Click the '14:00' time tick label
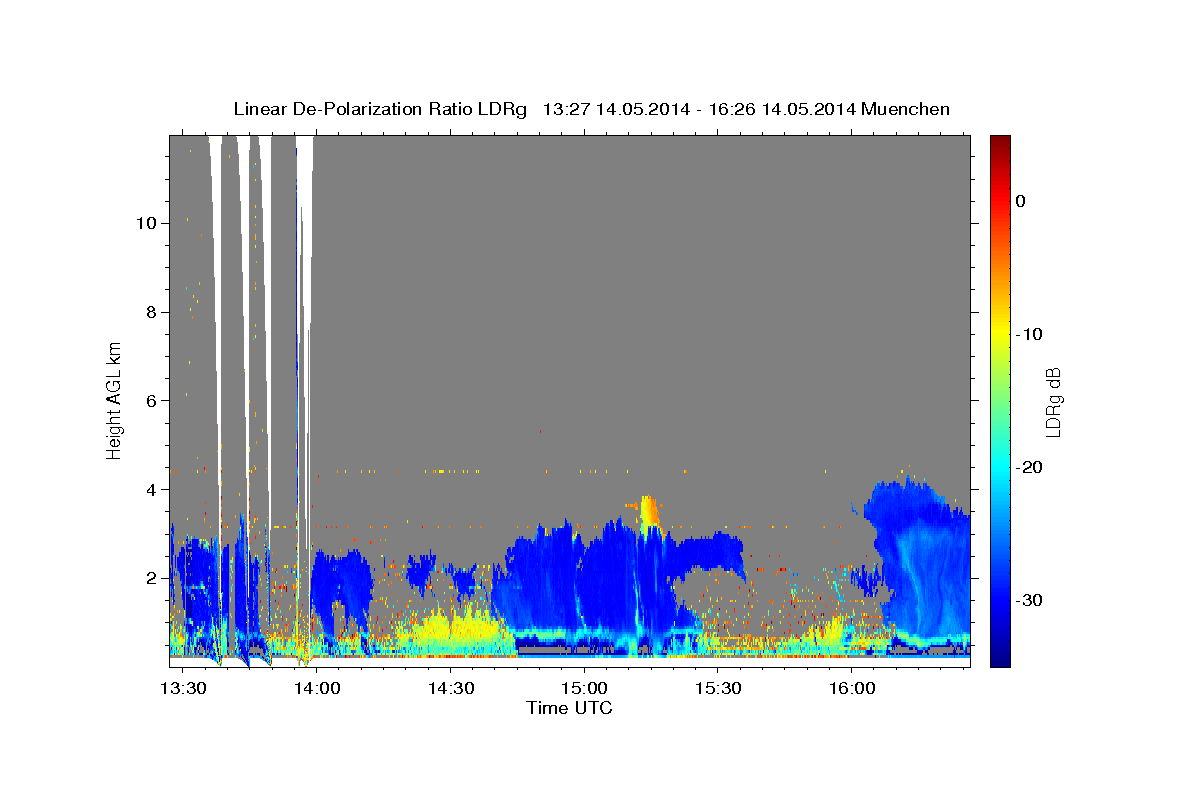Viewport: 1200px width, 800px height. [317, 688]
